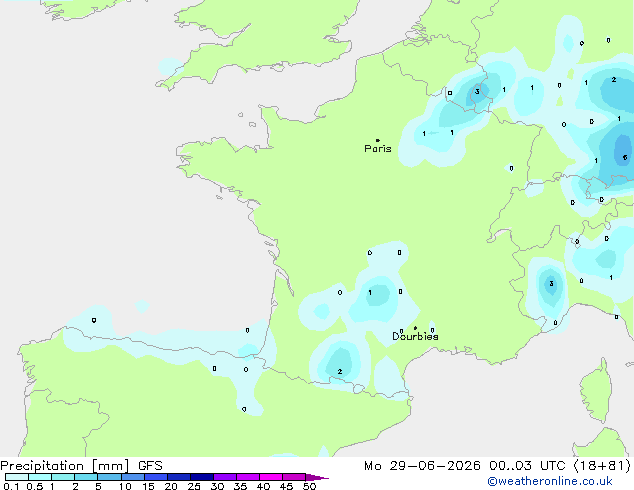Click the weatheronline.co.uk copyright link
This screenshot has height=490, width=634.
point(550,481)
